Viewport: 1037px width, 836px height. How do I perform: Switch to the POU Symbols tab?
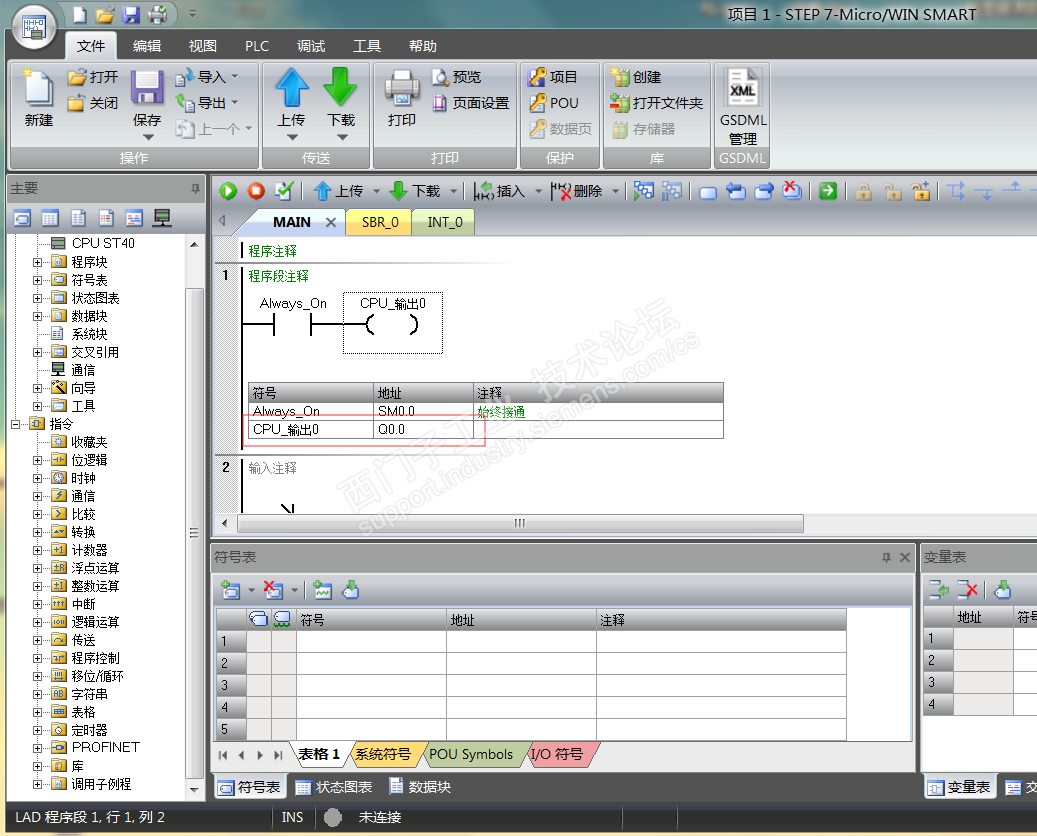coord(471,754)
